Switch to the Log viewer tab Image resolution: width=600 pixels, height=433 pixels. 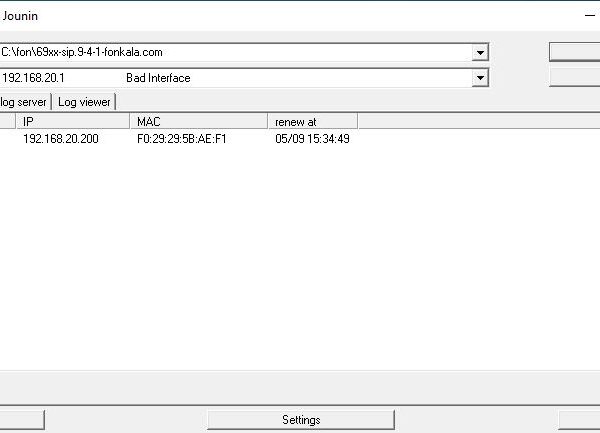click(84, 102)
